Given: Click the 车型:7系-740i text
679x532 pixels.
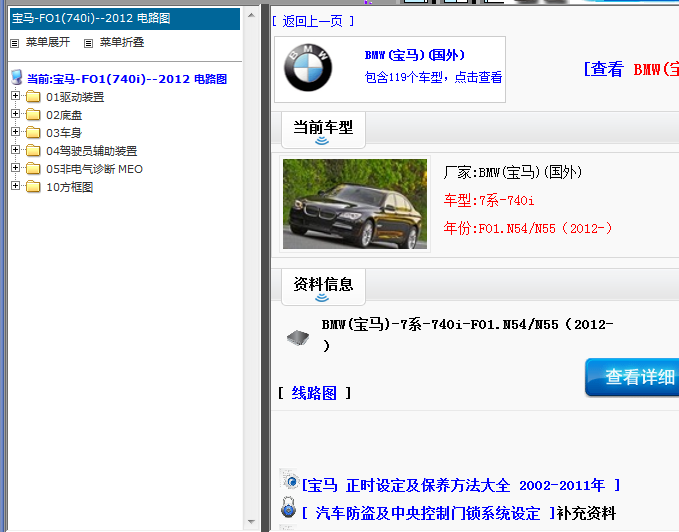Looking at the screenshot, I should (x=489, y=200).
